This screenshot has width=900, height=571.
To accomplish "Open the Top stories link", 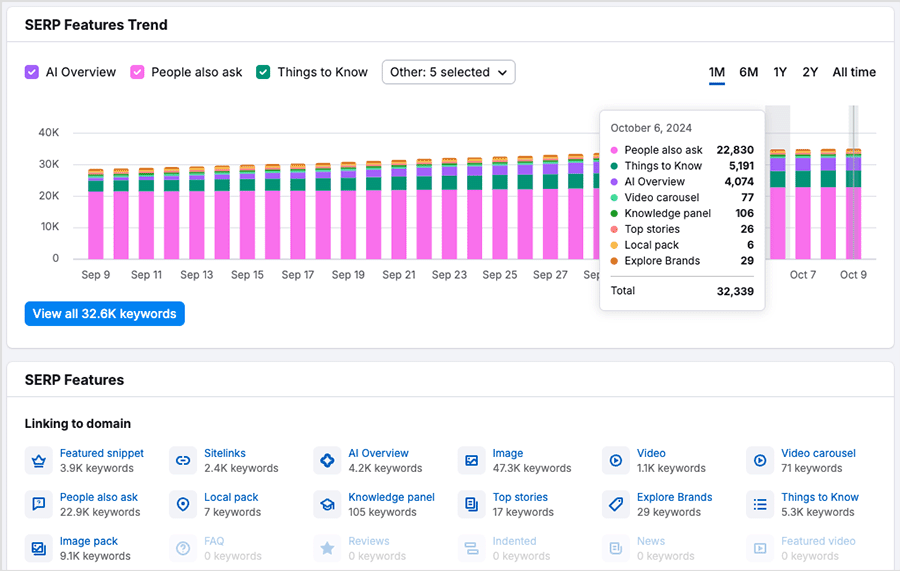I will [x=520, y=497].
